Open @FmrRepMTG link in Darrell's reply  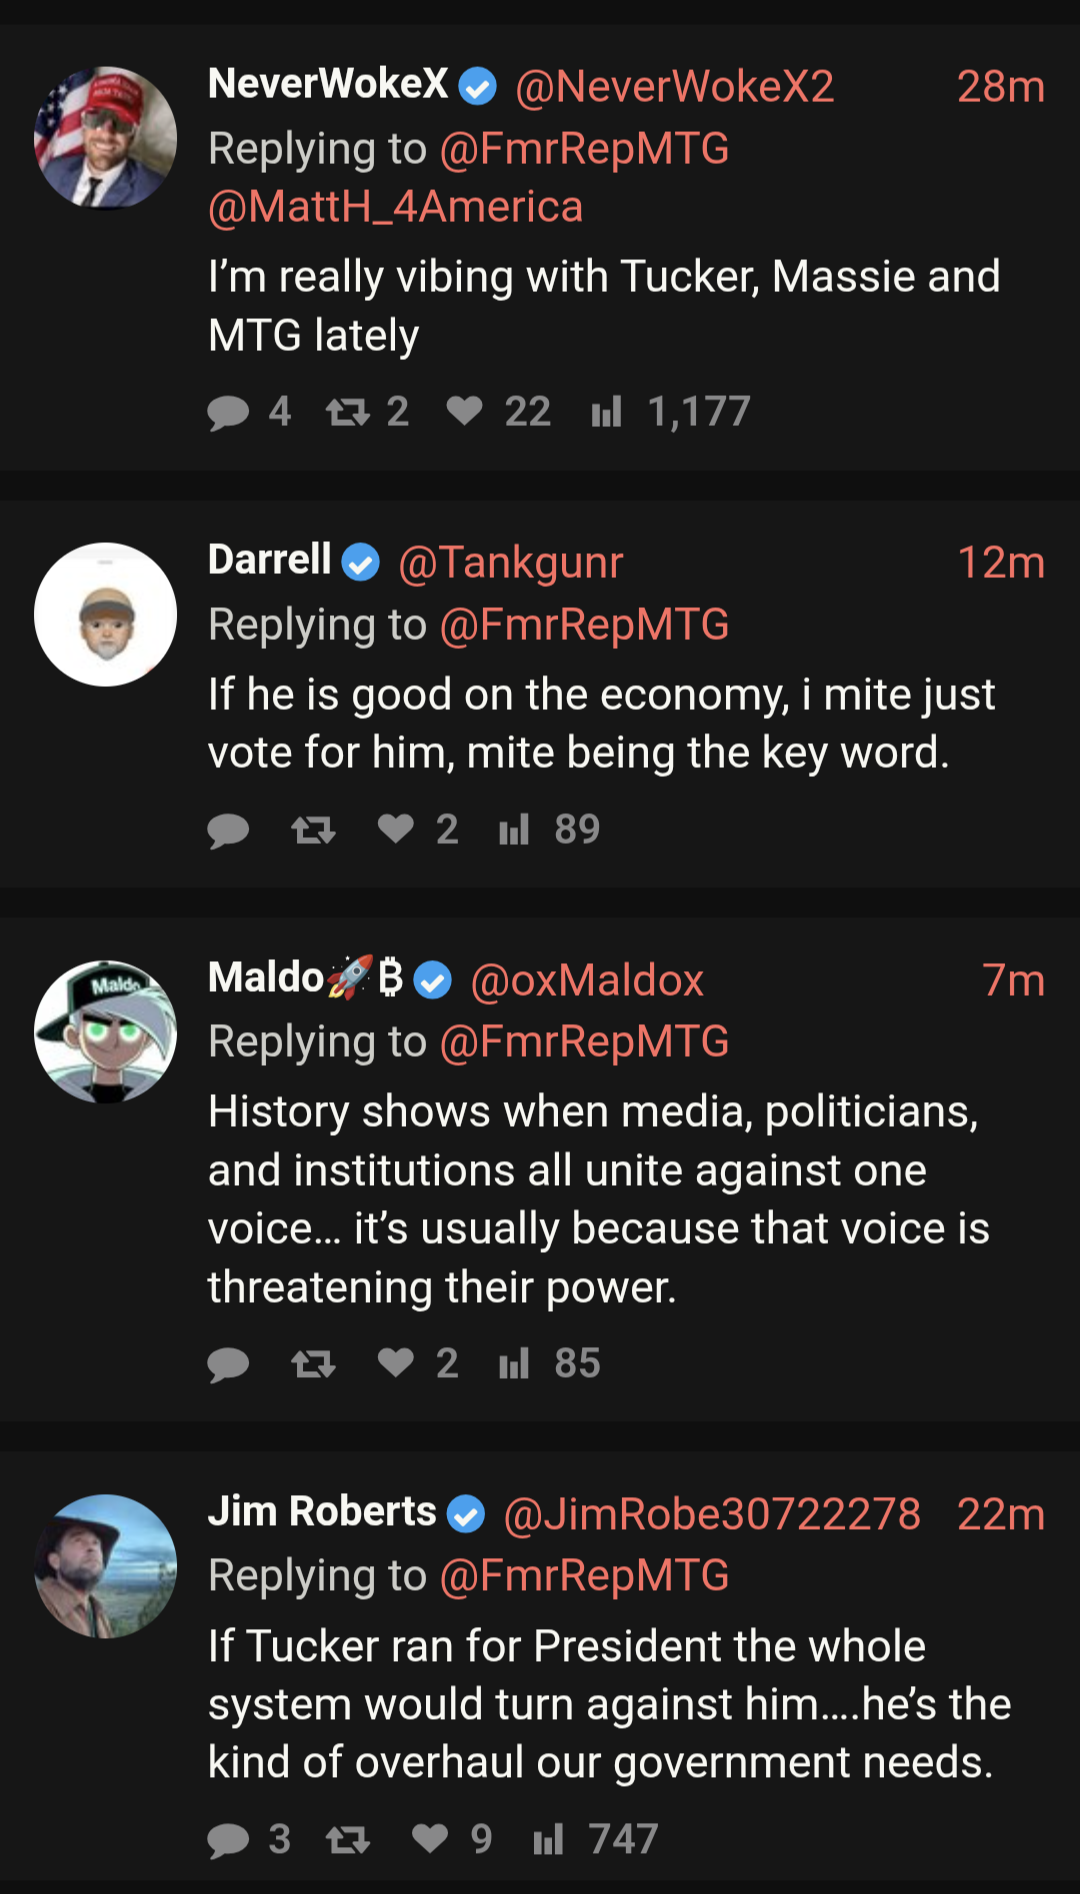[584, 625]
